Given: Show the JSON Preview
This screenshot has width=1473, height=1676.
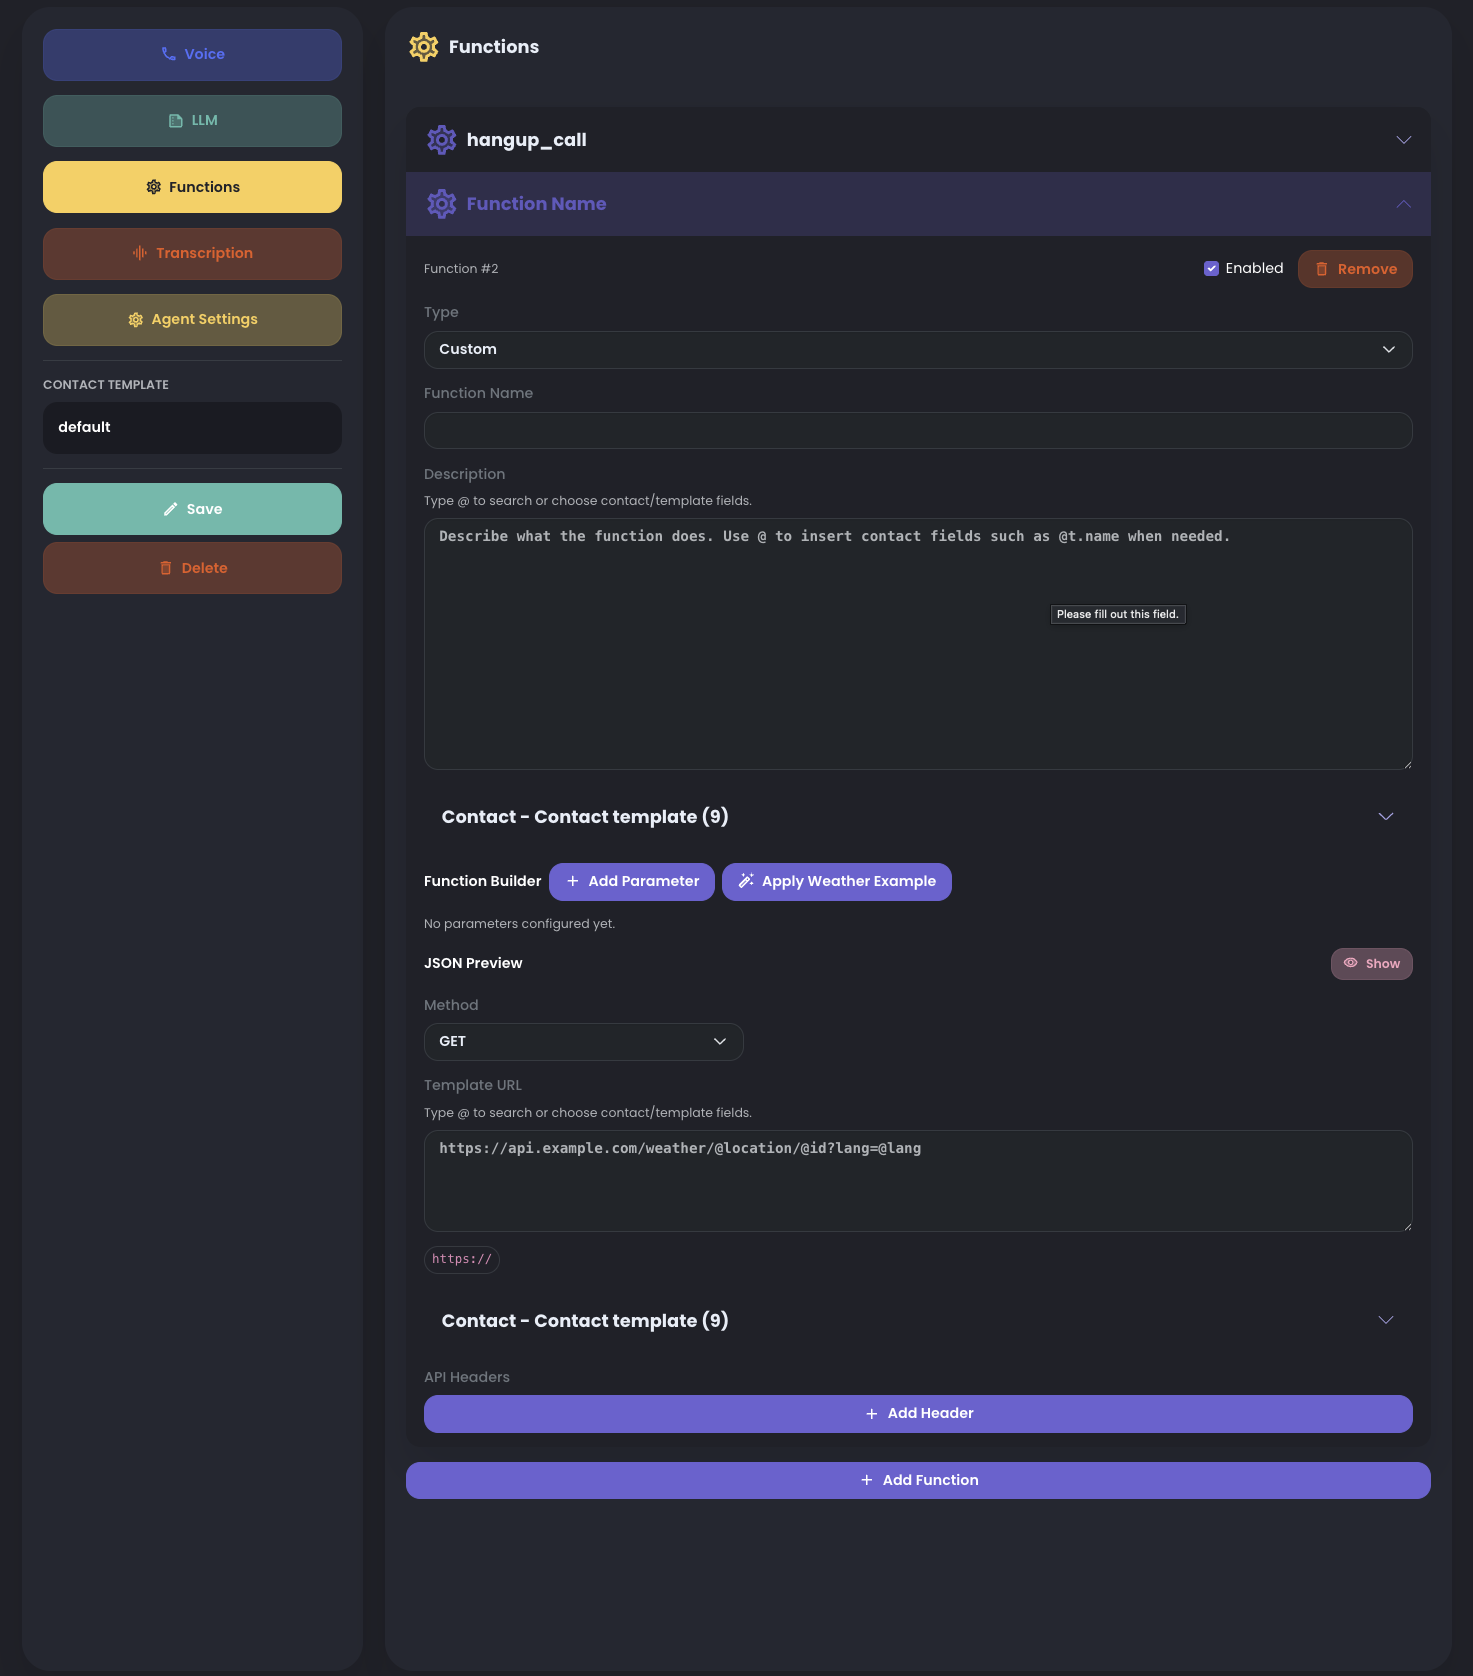Looking at the screenshot, I should click(1371, 964).
